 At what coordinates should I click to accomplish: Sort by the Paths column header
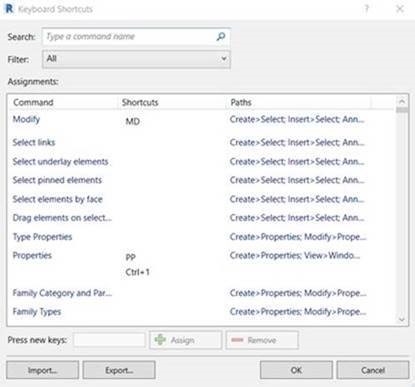[241, 102]
